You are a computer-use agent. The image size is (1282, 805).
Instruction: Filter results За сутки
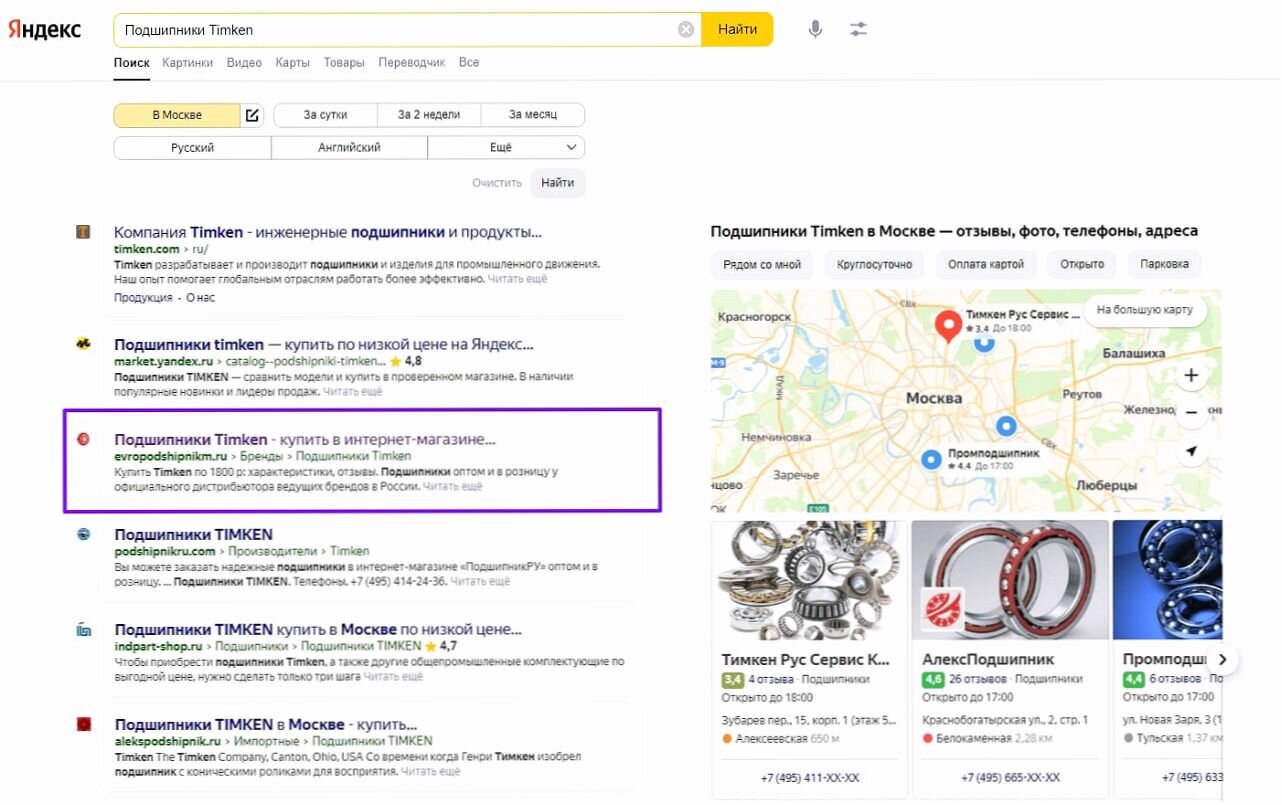pos(325,115)
